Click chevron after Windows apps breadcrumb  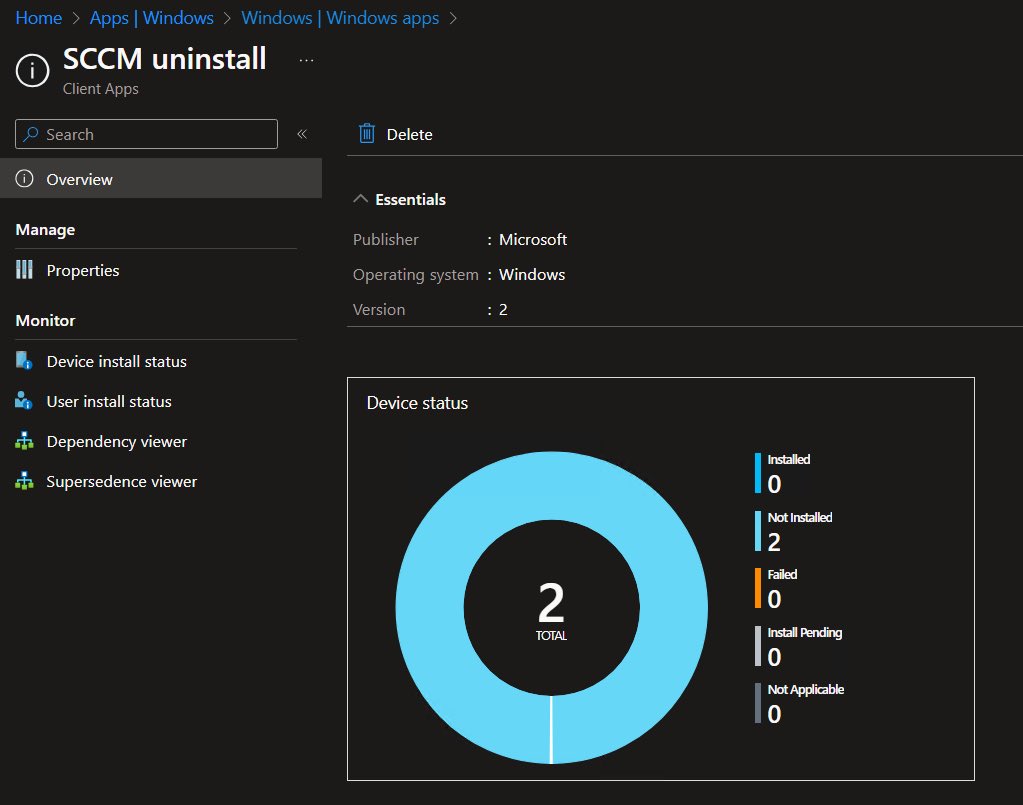click(453, 18)
